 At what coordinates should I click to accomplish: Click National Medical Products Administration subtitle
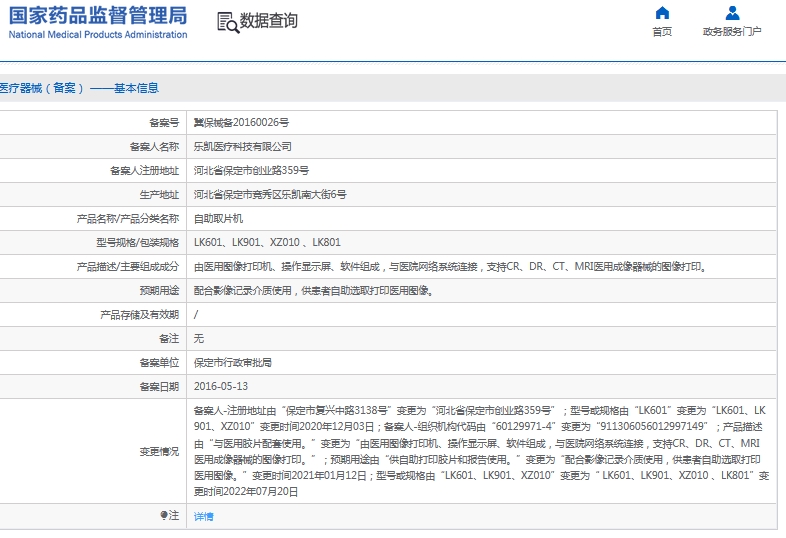point(98,35)
